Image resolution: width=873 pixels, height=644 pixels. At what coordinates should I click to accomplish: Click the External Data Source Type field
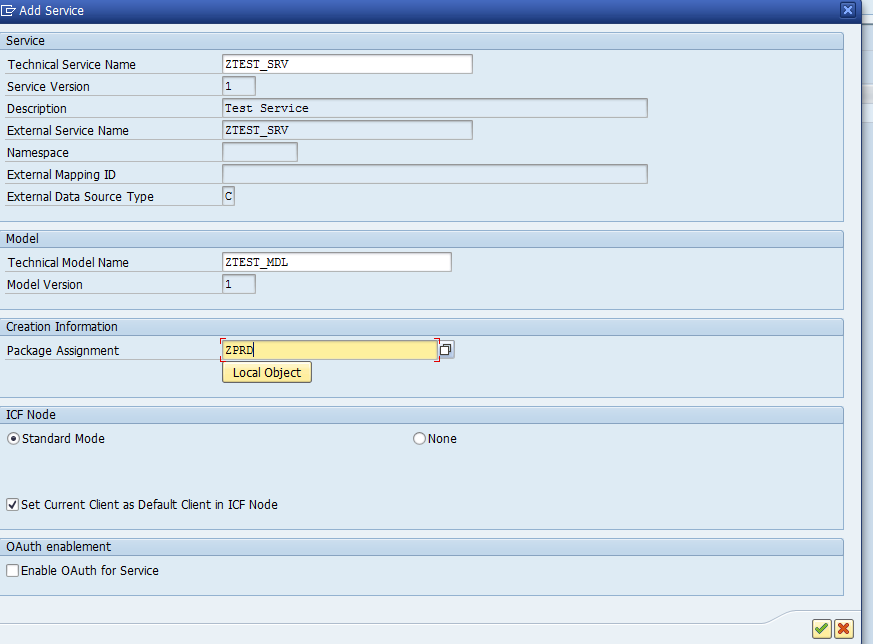coord(228,196)
